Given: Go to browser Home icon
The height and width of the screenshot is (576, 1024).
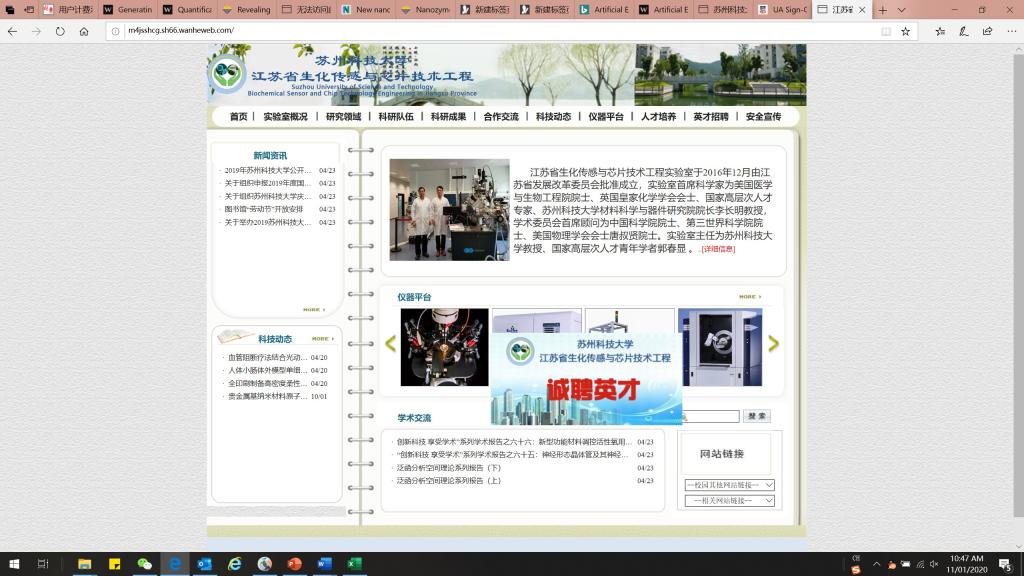Looking at the screenshot, I should [x=84, y=31].
